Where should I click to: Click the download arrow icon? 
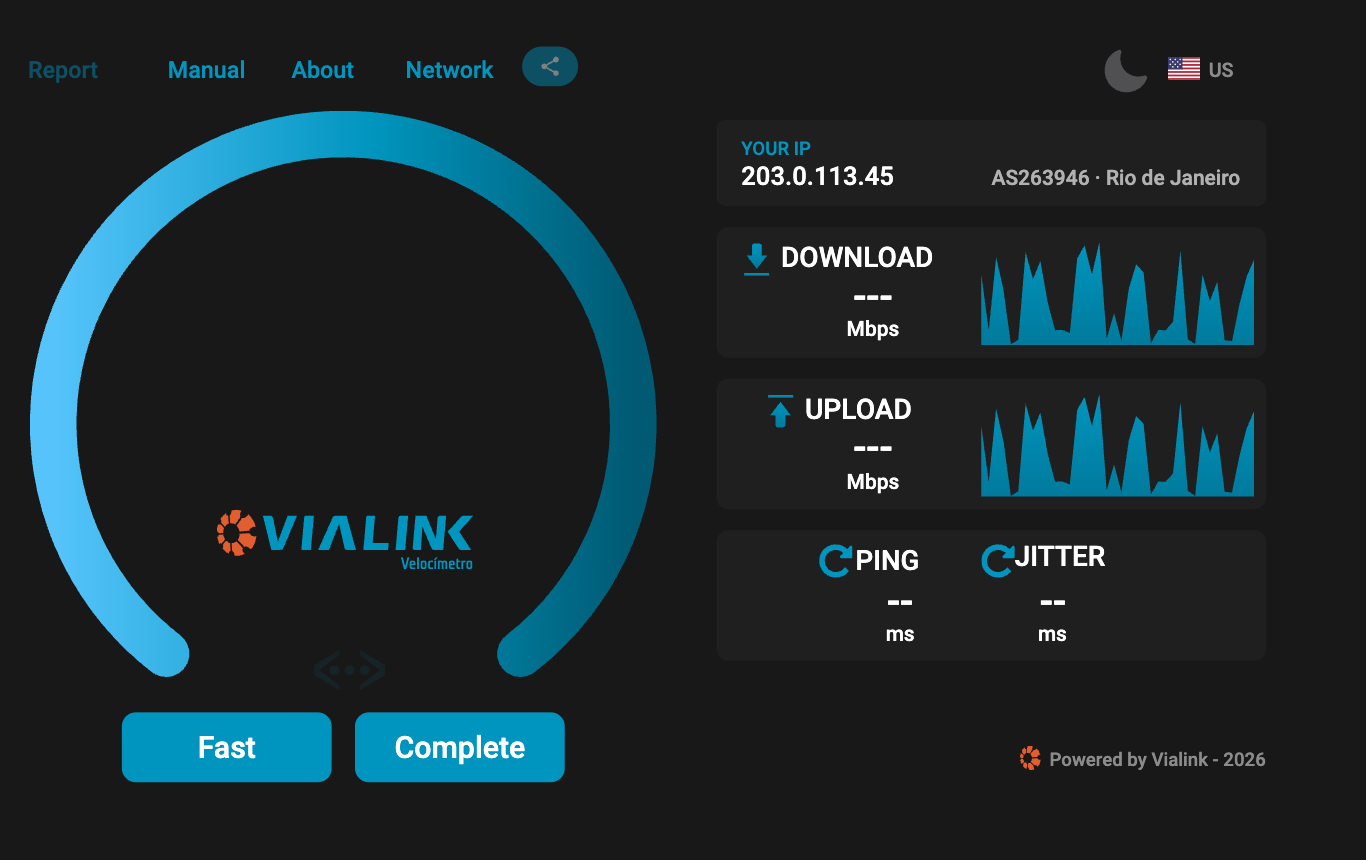757,259
